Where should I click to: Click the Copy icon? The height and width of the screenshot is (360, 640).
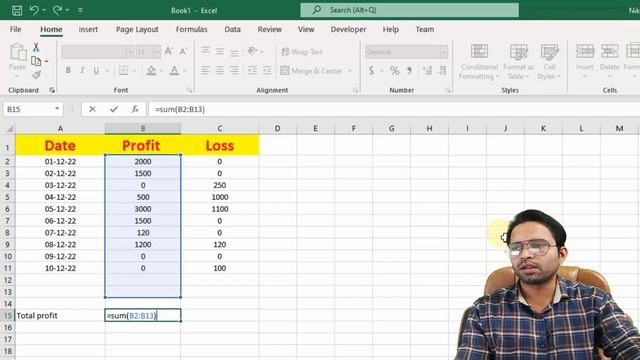click(x=36, y=61)
